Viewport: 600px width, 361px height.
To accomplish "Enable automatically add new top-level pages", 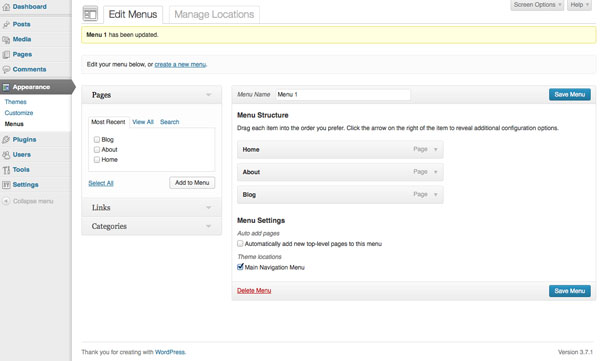I will [240, 243].
